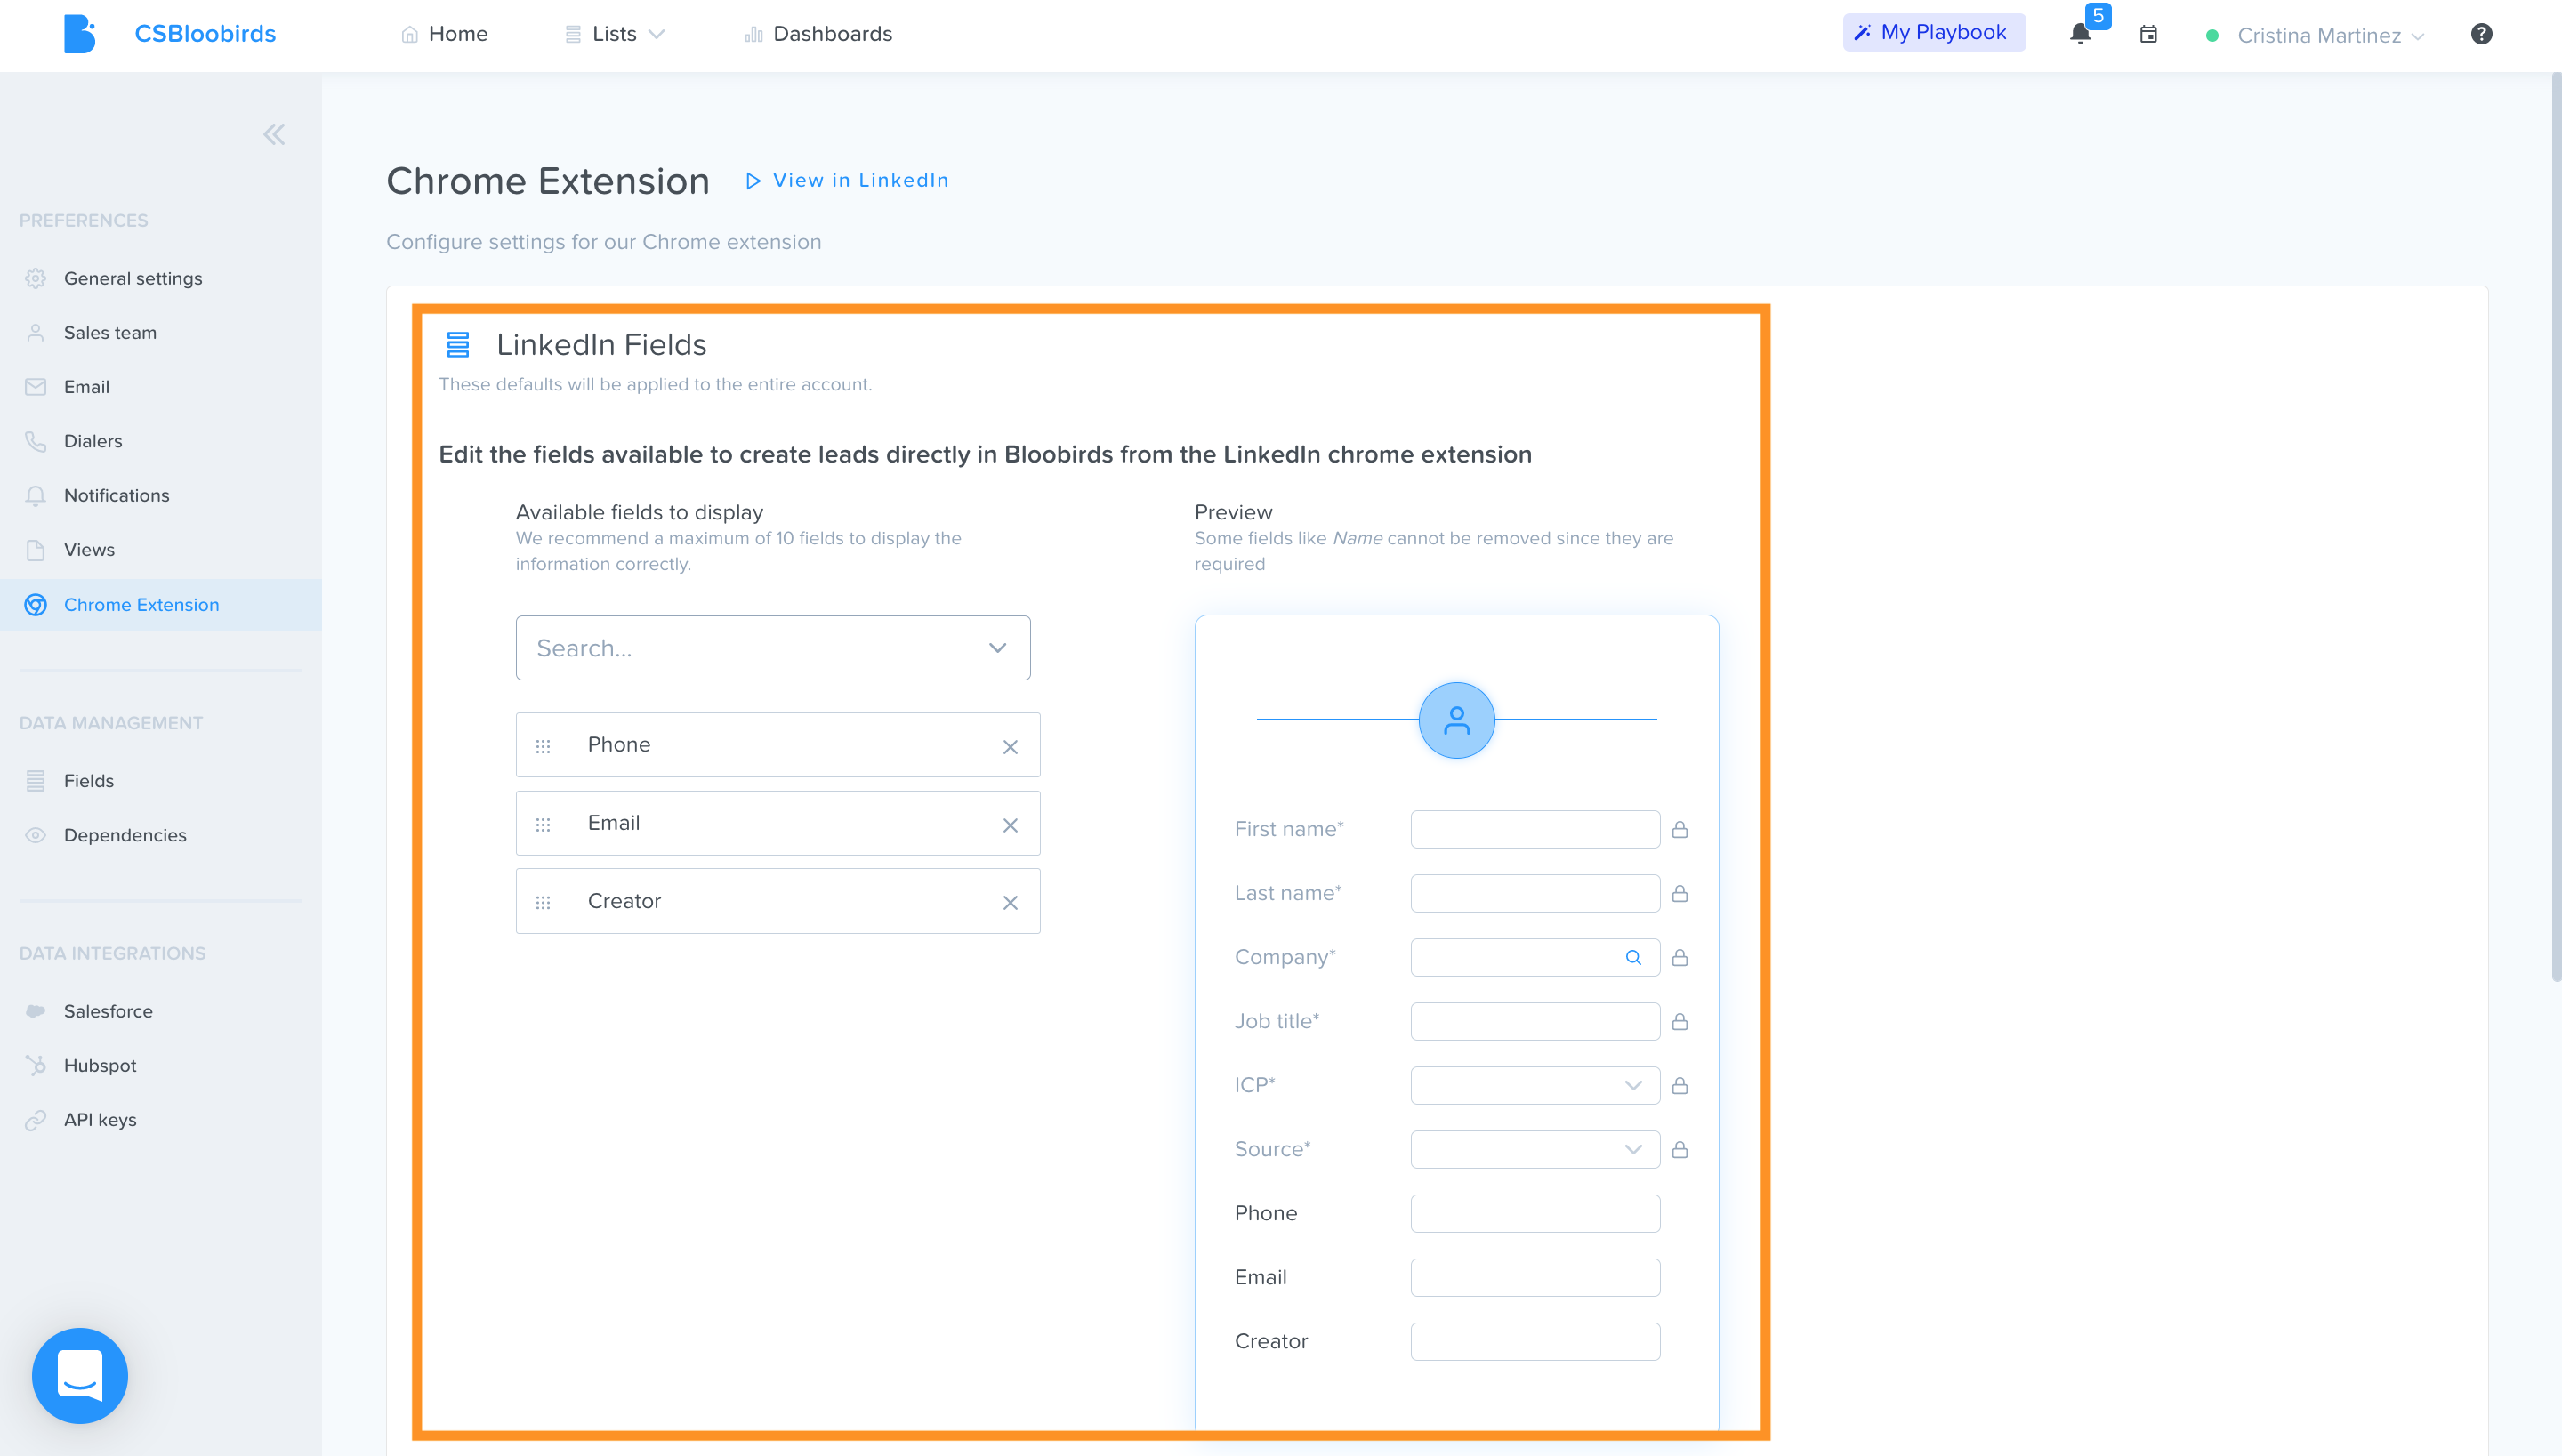Click the Chrome Extension sidebar icon
The image size is (2562, 1456).
pyautogui.click(x=36, y=605)
